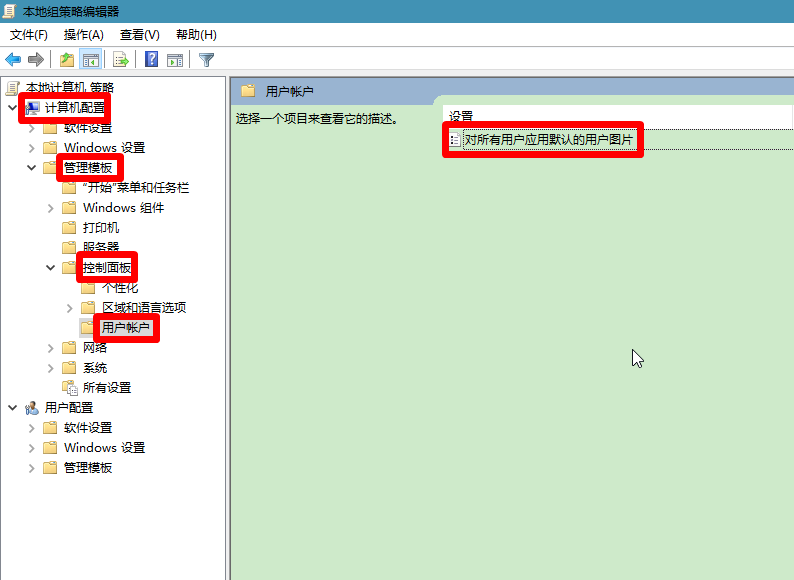Select 本地计算机 策略 root node

pos(70,88)
